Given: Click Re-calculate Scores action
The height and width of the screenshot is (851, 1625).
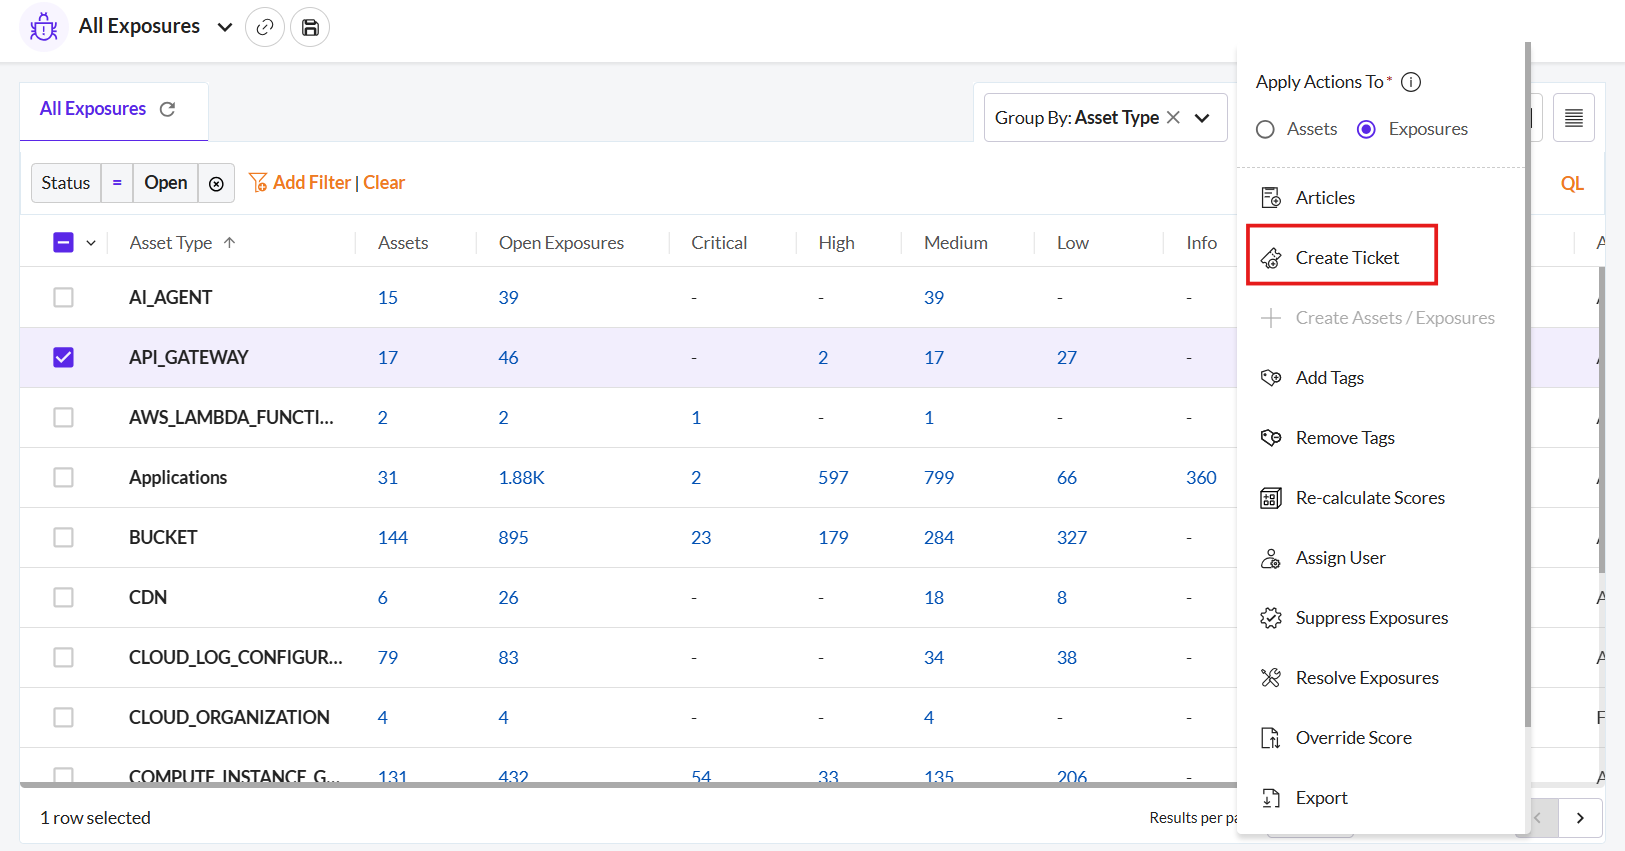Looking at the screenshot, I should tap(1370, 498).
